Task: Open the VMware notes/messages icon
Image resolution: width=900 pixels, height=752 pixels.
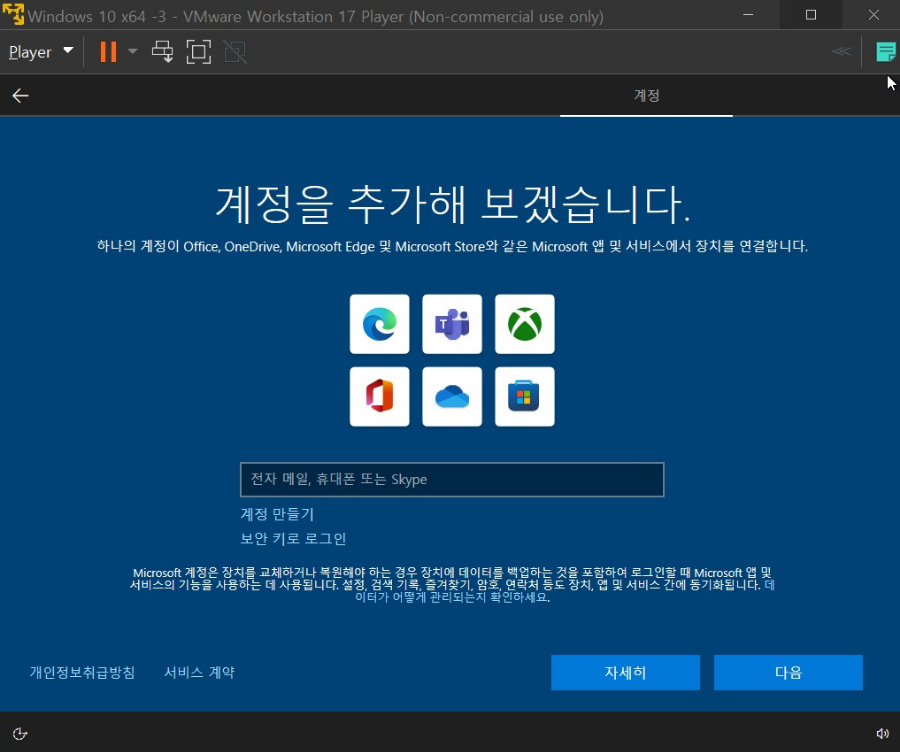Action: coord(886,52)
